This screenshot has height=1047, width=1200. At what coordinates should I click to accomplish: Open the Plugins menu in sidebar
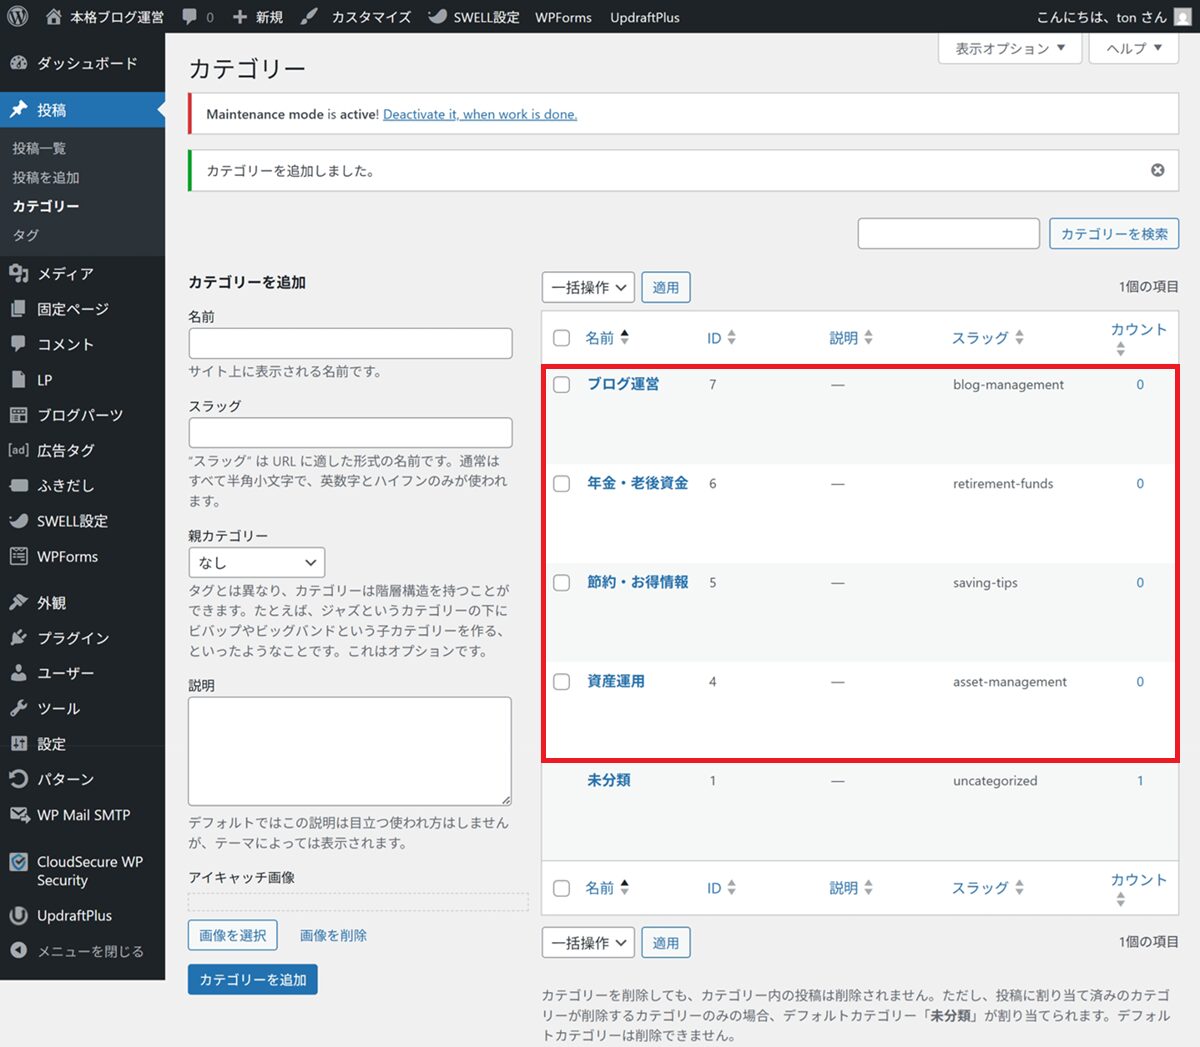coord(72,638)
